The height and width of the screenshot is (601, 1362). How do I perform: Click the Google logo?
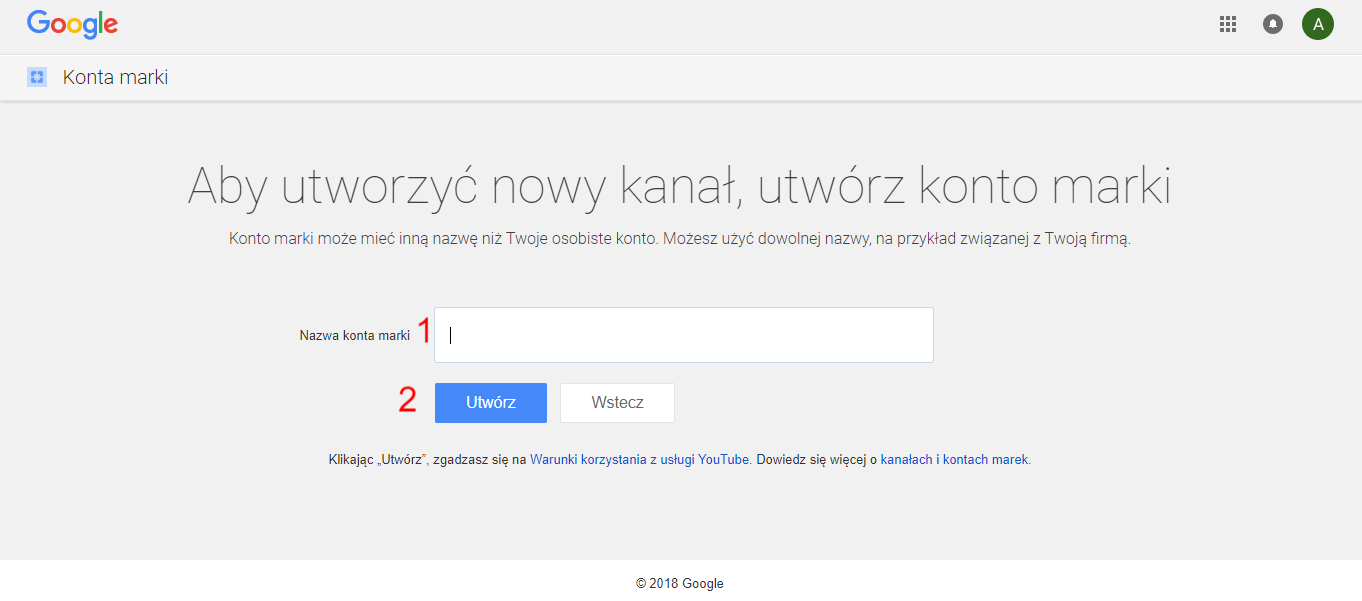[x=72, y=24]
